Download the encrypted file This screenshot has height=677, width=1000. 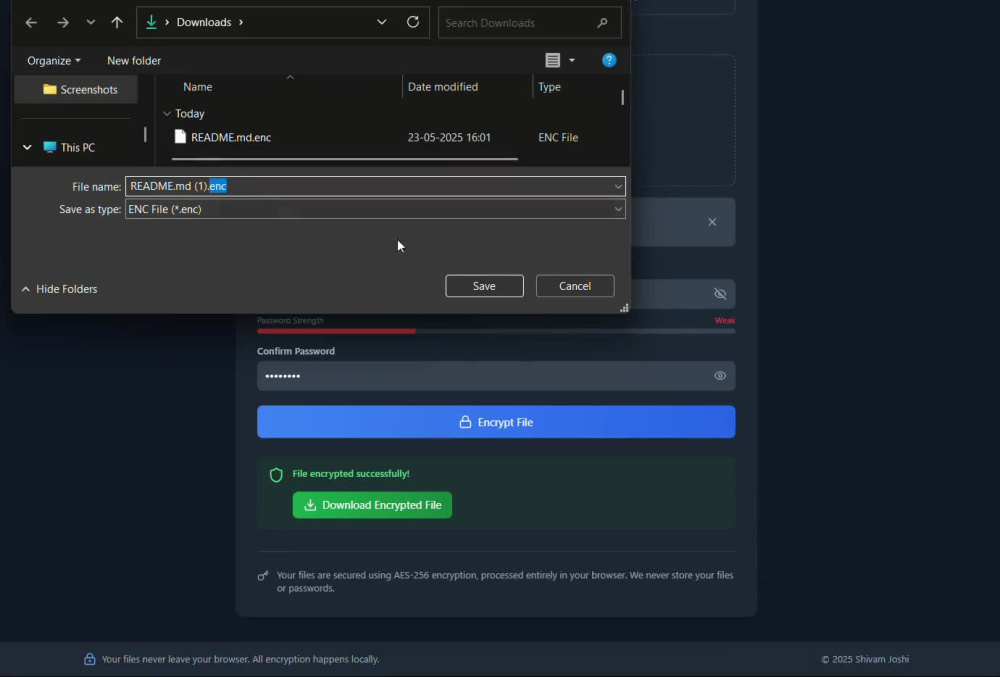372,505
